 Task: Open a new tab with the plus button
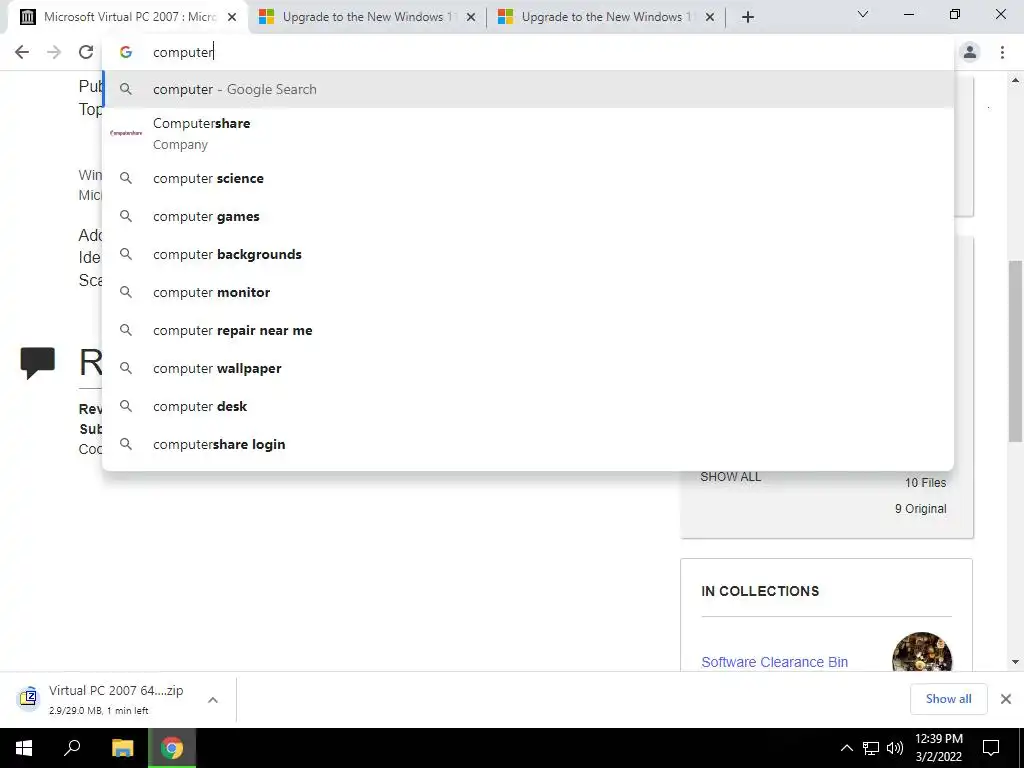748,17
